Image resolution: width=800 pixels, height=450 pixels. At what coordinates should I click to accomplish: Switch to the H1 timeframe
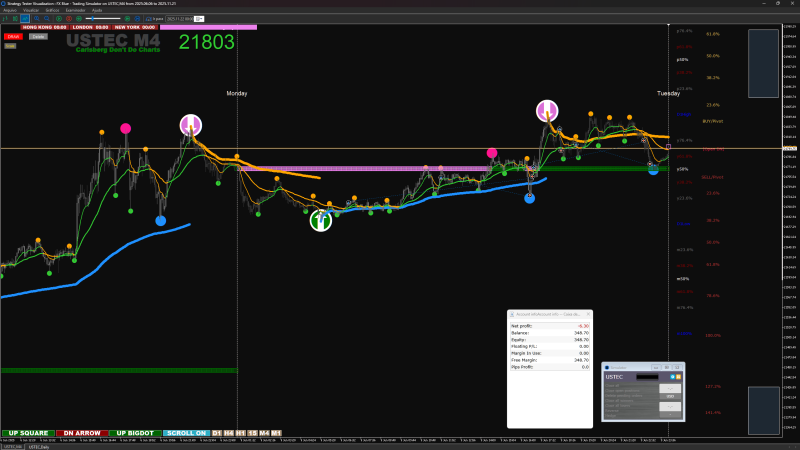(241, 433)
